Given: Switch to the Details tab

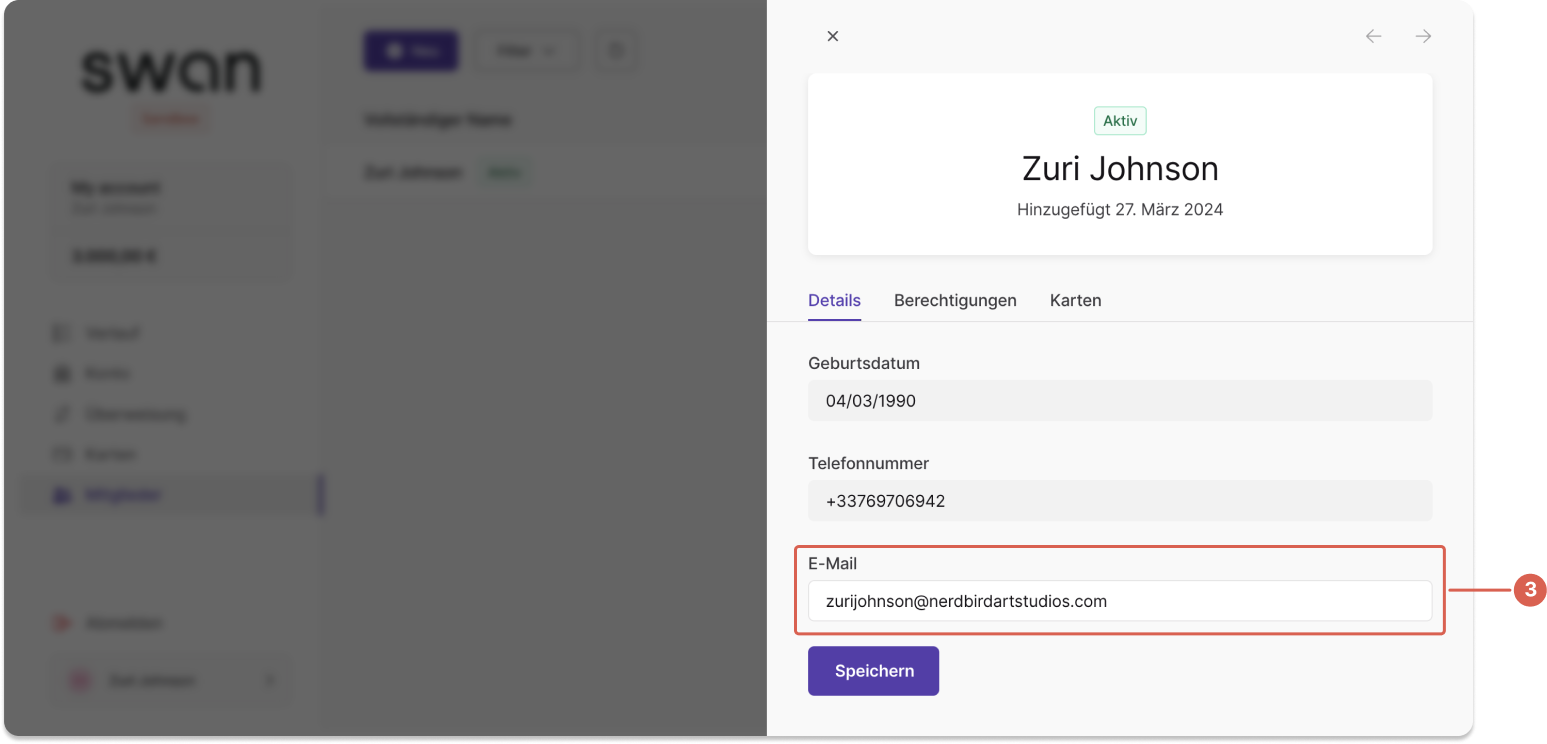Looking at the screenshot, I should coord(834,300).
